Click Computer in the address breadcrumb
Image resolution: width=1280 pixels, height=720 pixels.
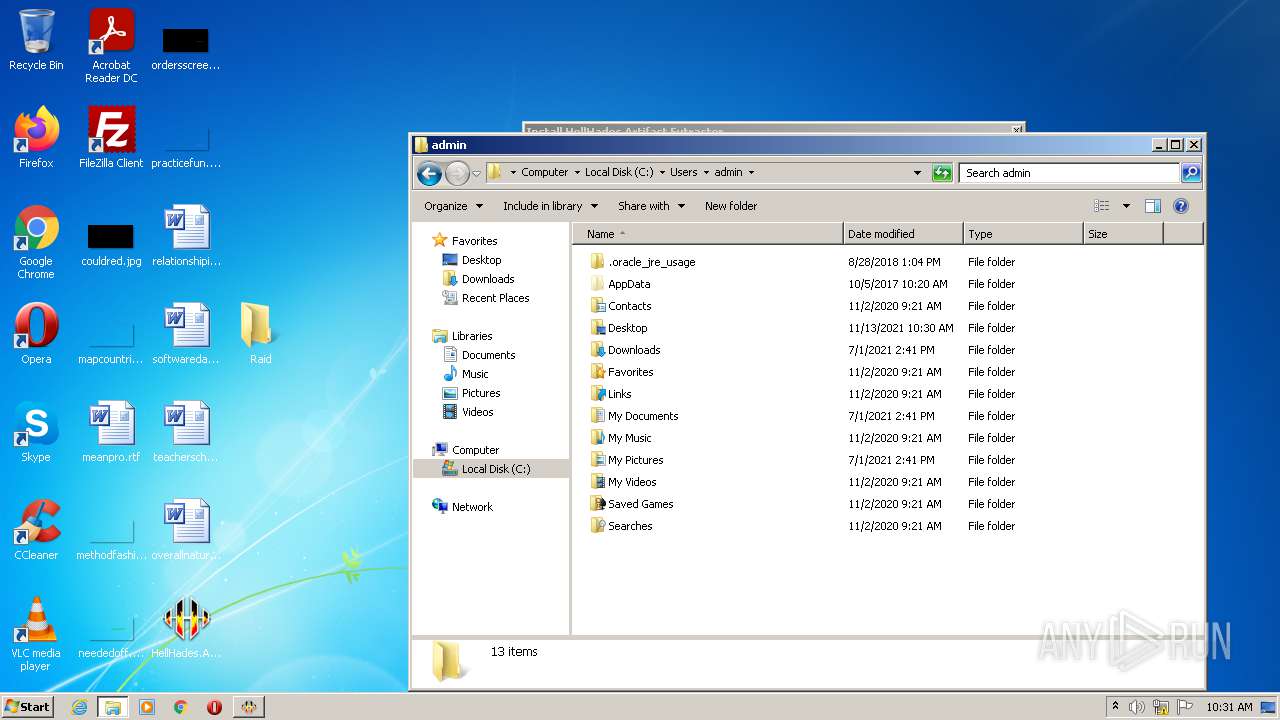pos(544,172)
